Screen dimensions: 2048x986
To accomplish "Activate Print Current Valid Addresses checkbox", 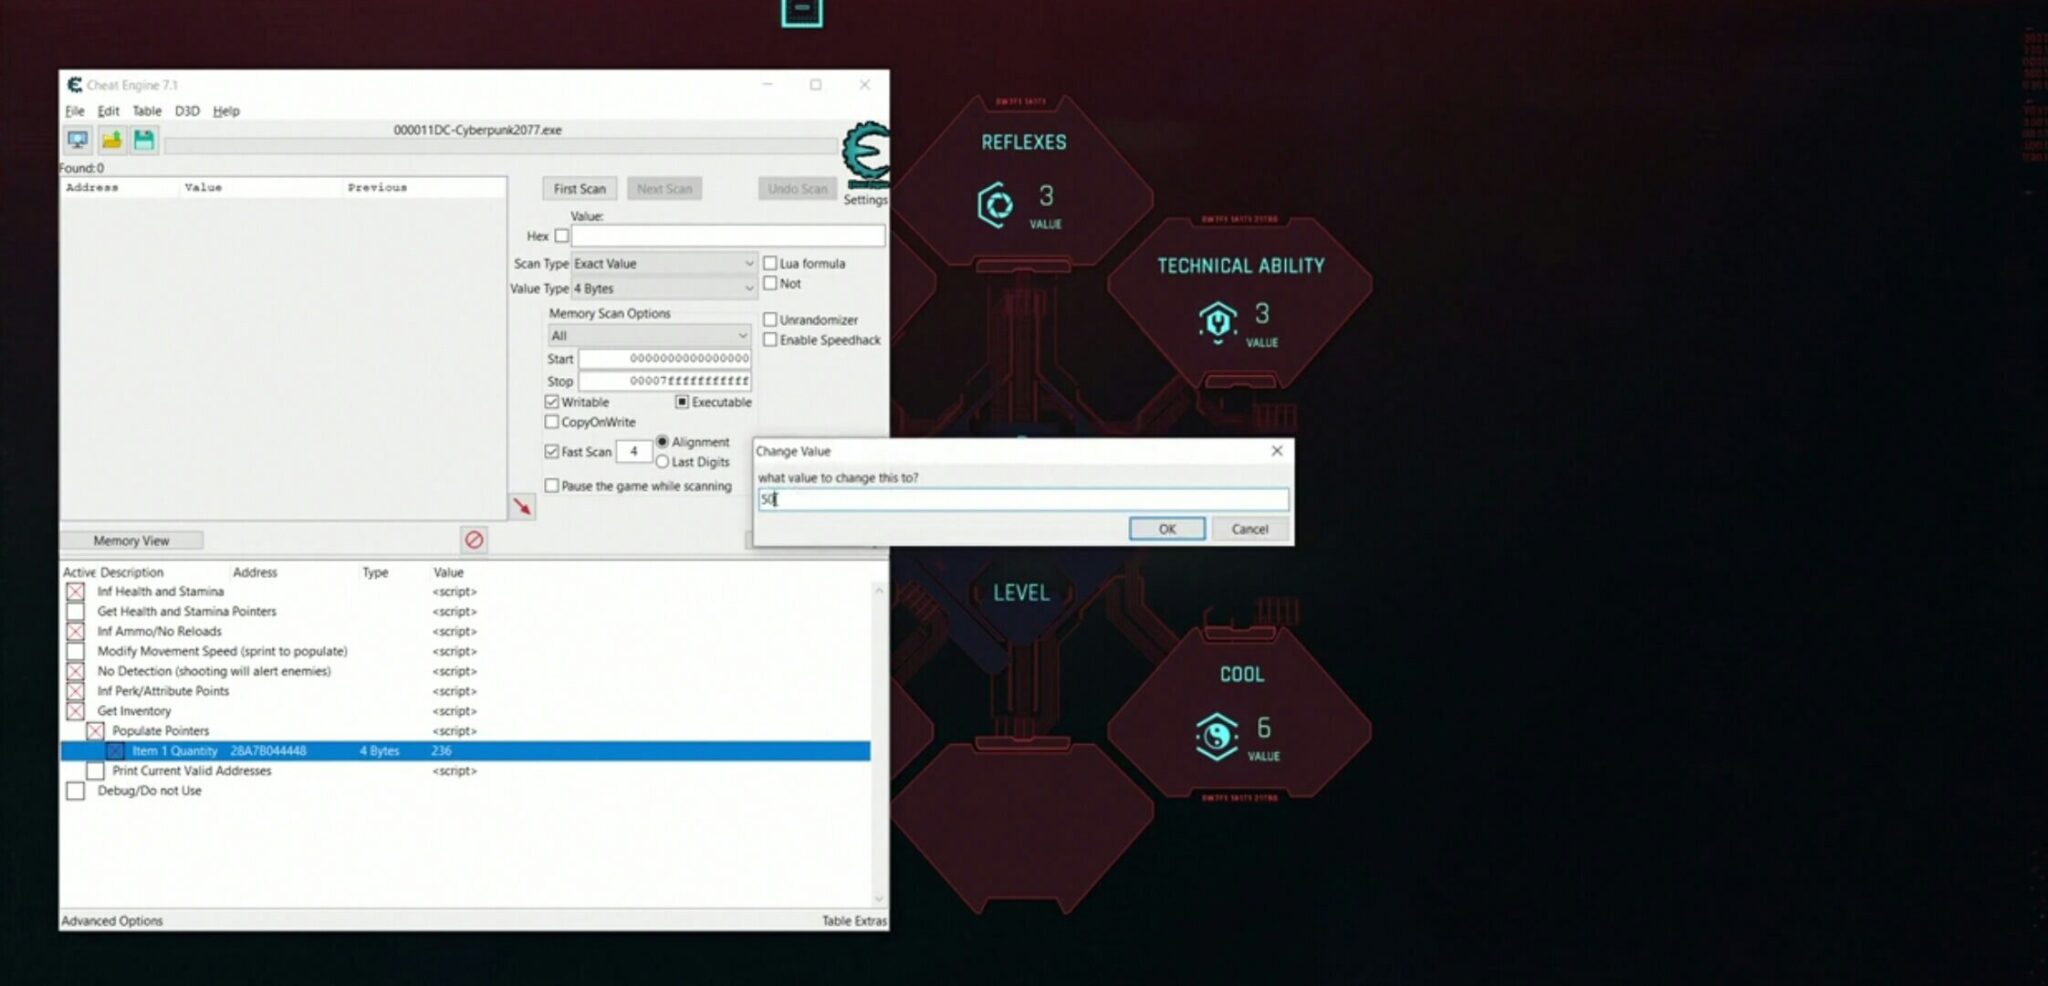I will pyautogui.click(x=95, y=771).
